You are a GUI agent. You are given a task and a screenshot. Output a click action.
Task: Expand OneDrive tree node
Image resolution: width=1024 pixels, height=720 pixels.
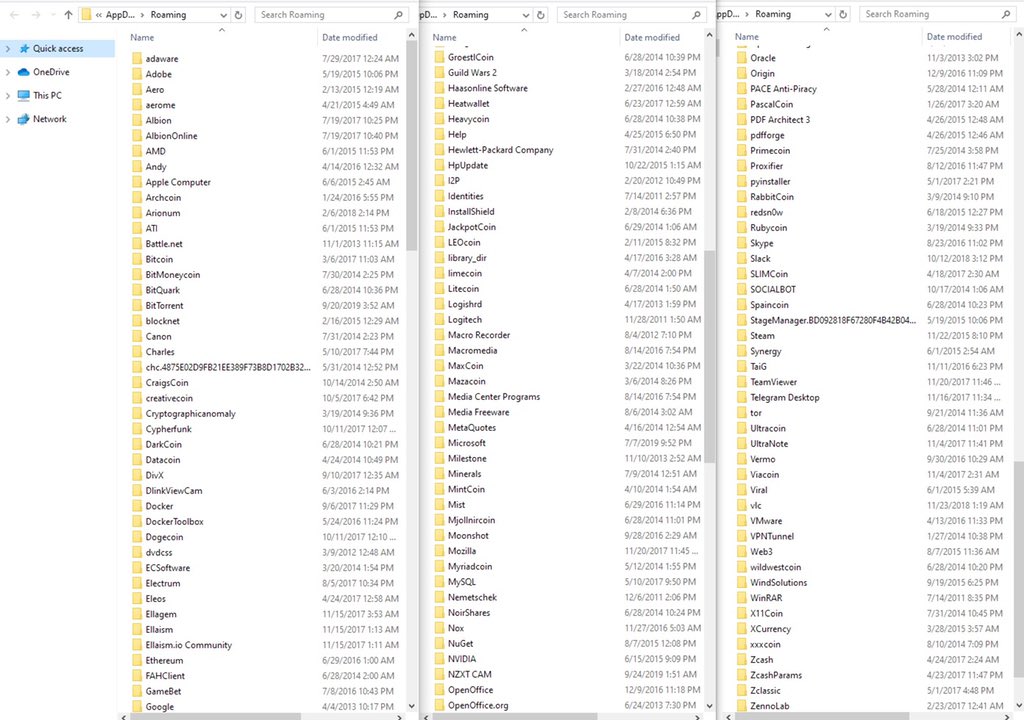point(8,72)
